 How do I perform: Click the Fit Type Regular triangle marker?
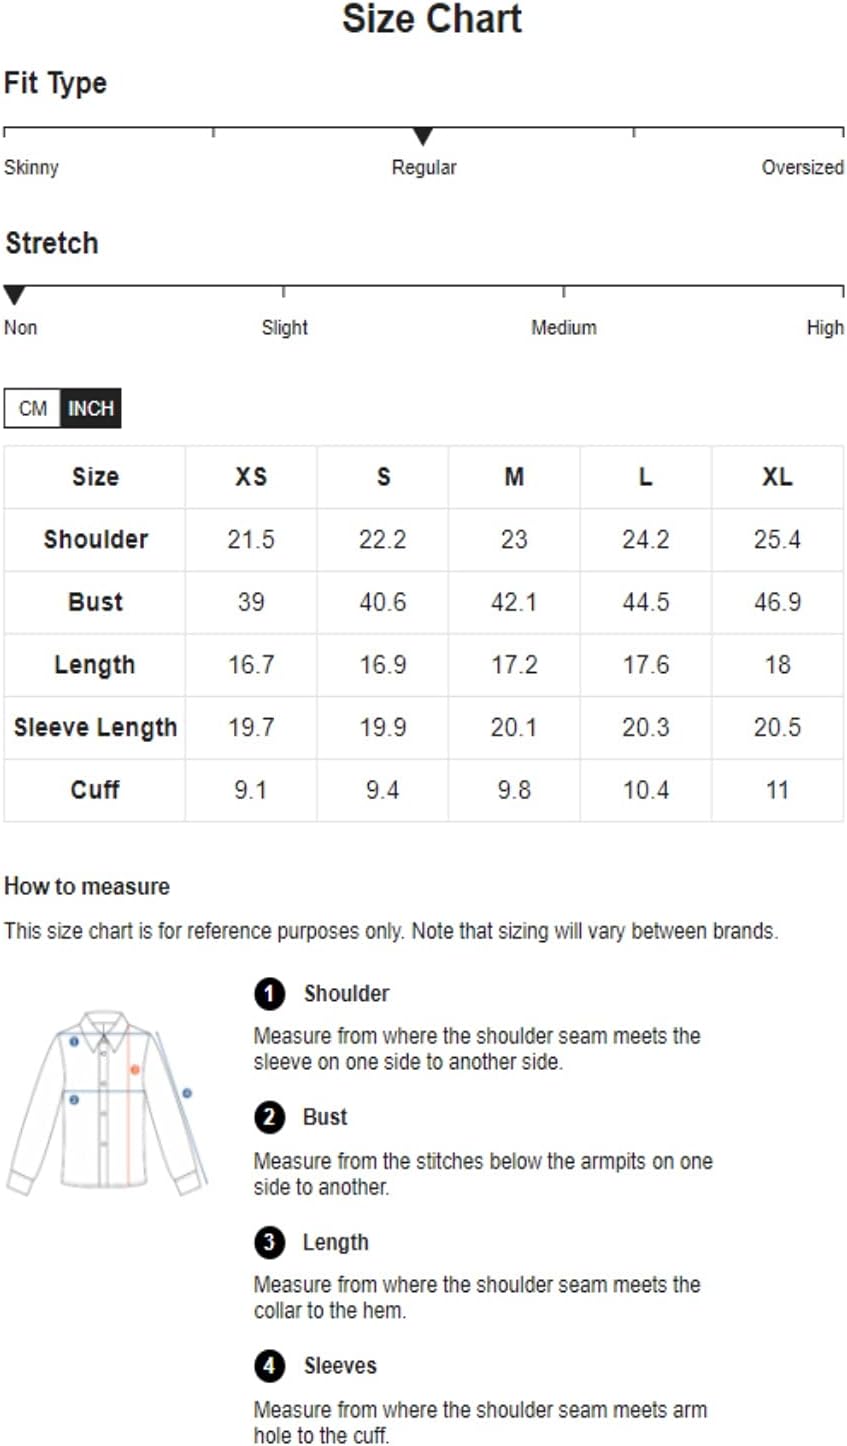[423, 136]
